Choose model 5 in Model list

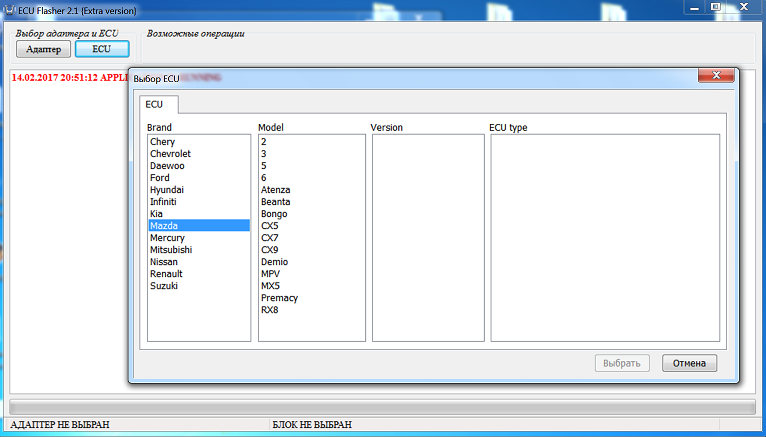coord(312,166)
